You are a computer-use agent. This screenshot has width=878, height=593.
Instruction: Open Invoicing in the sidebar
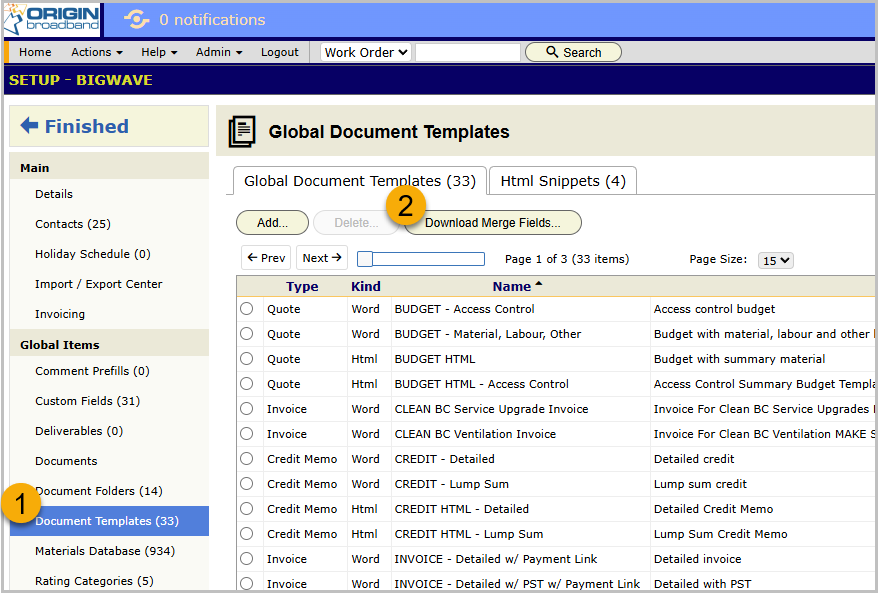tap(60, 314)
